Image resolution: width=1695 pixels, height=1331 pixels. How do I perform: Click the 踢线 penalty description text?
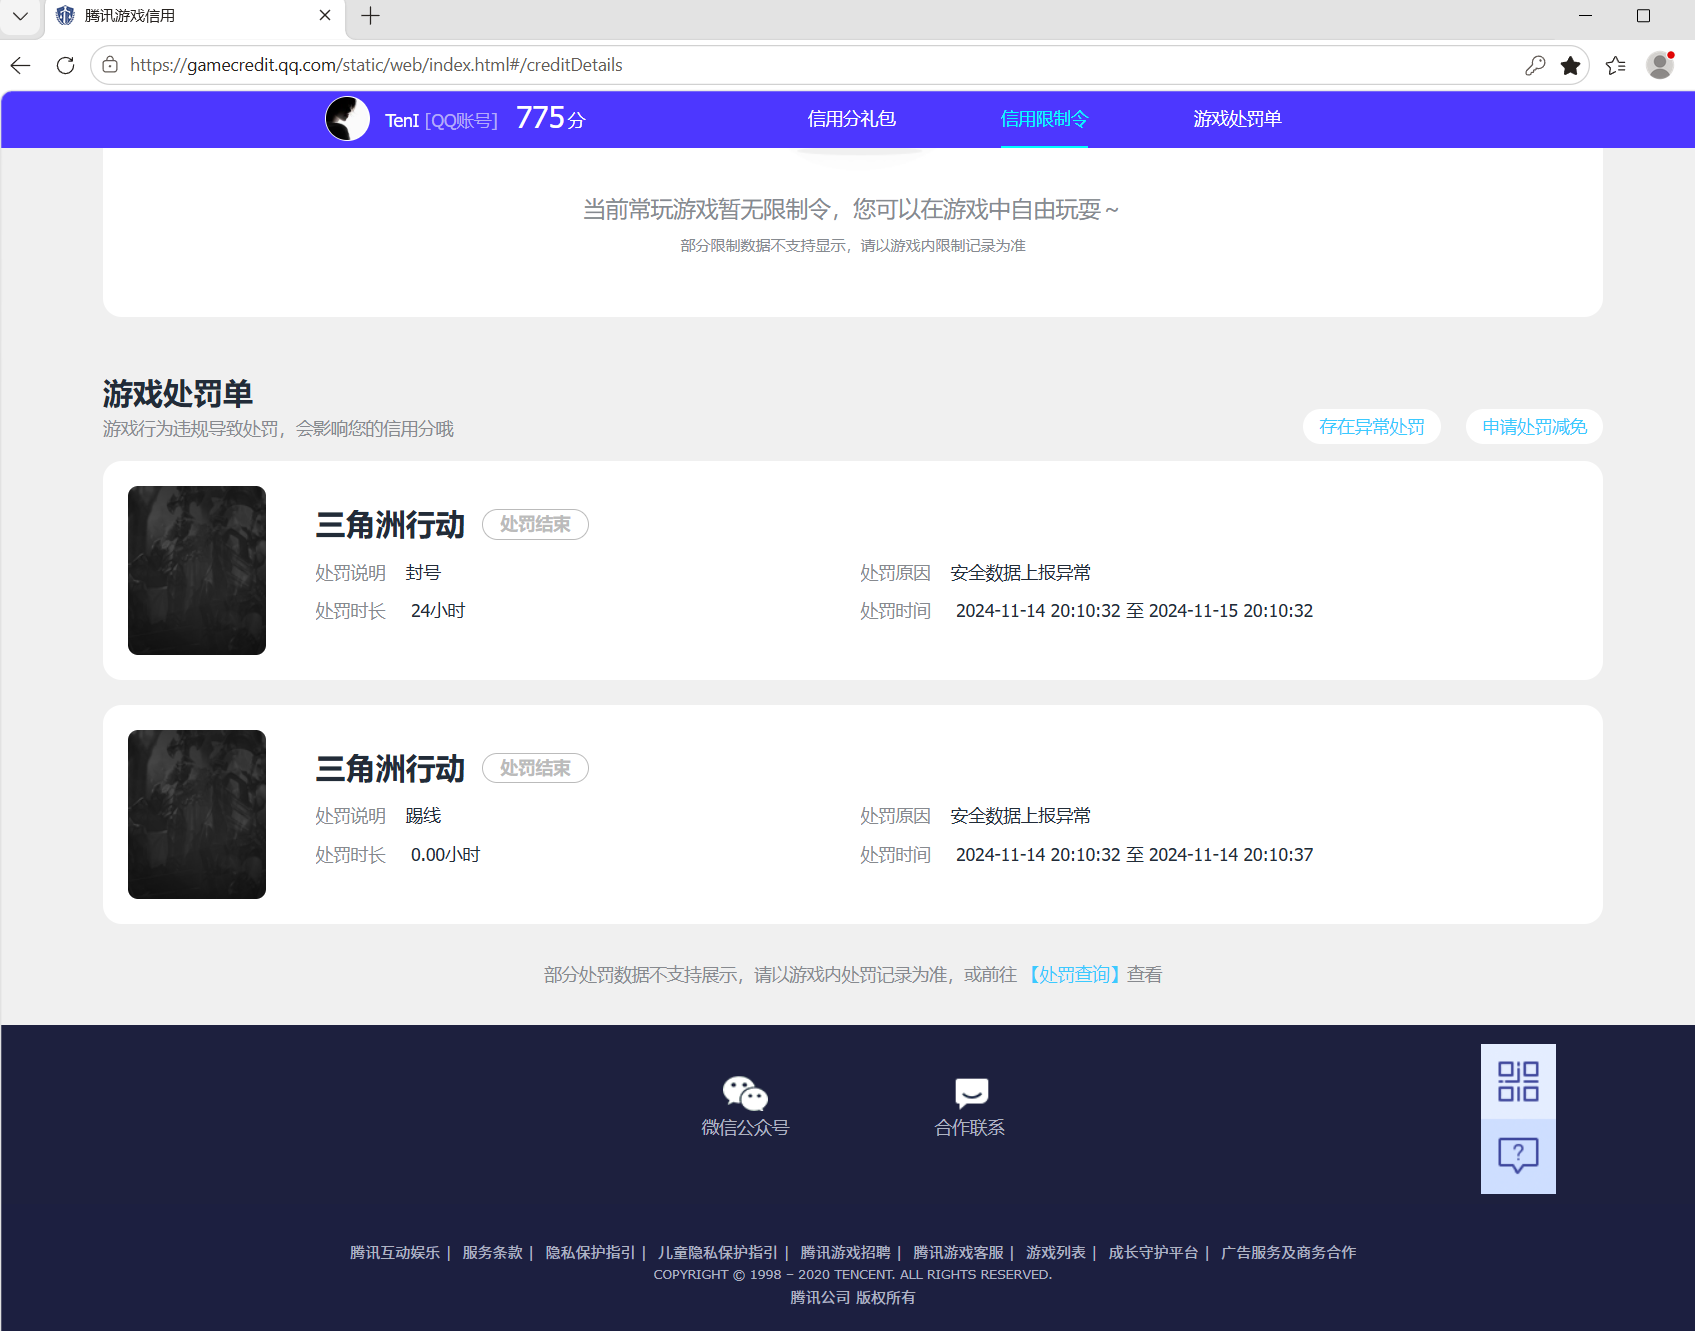(423, 816)
